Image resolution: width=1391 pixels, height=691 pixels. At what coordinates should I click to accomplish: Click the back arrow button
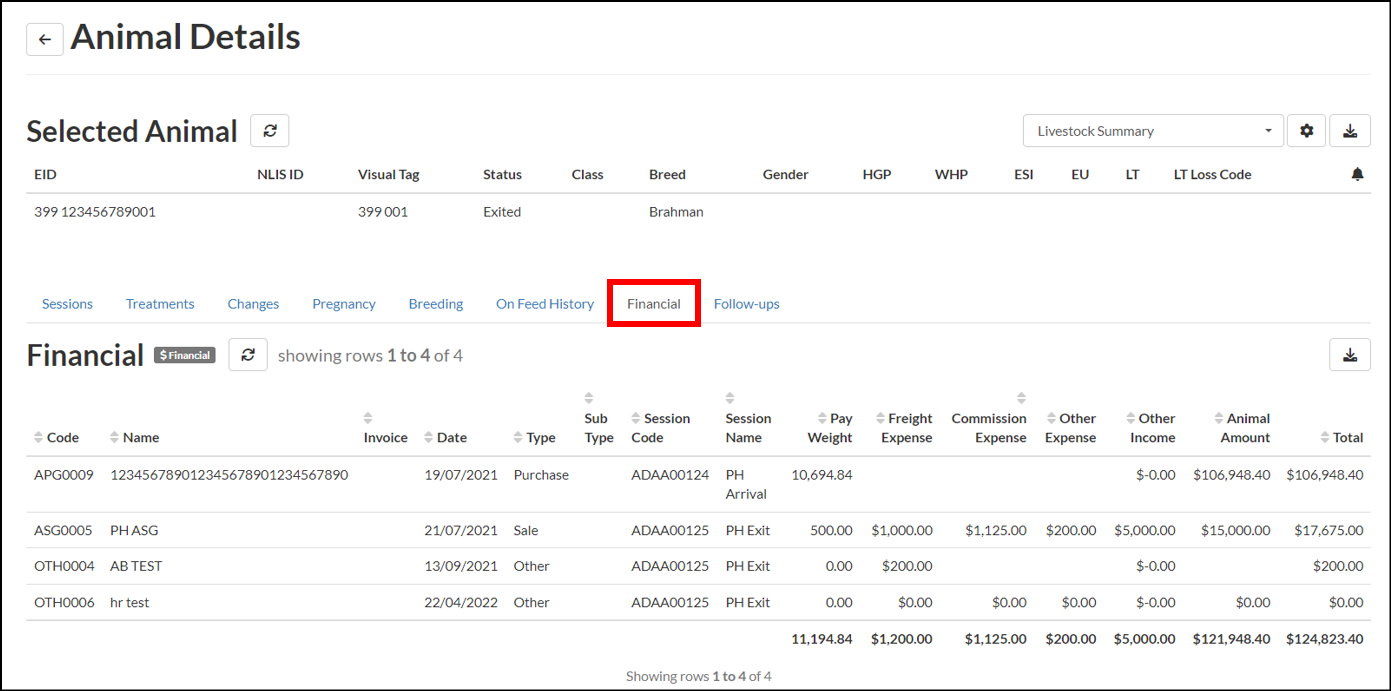pyautogui.click(x=44, y=39)
